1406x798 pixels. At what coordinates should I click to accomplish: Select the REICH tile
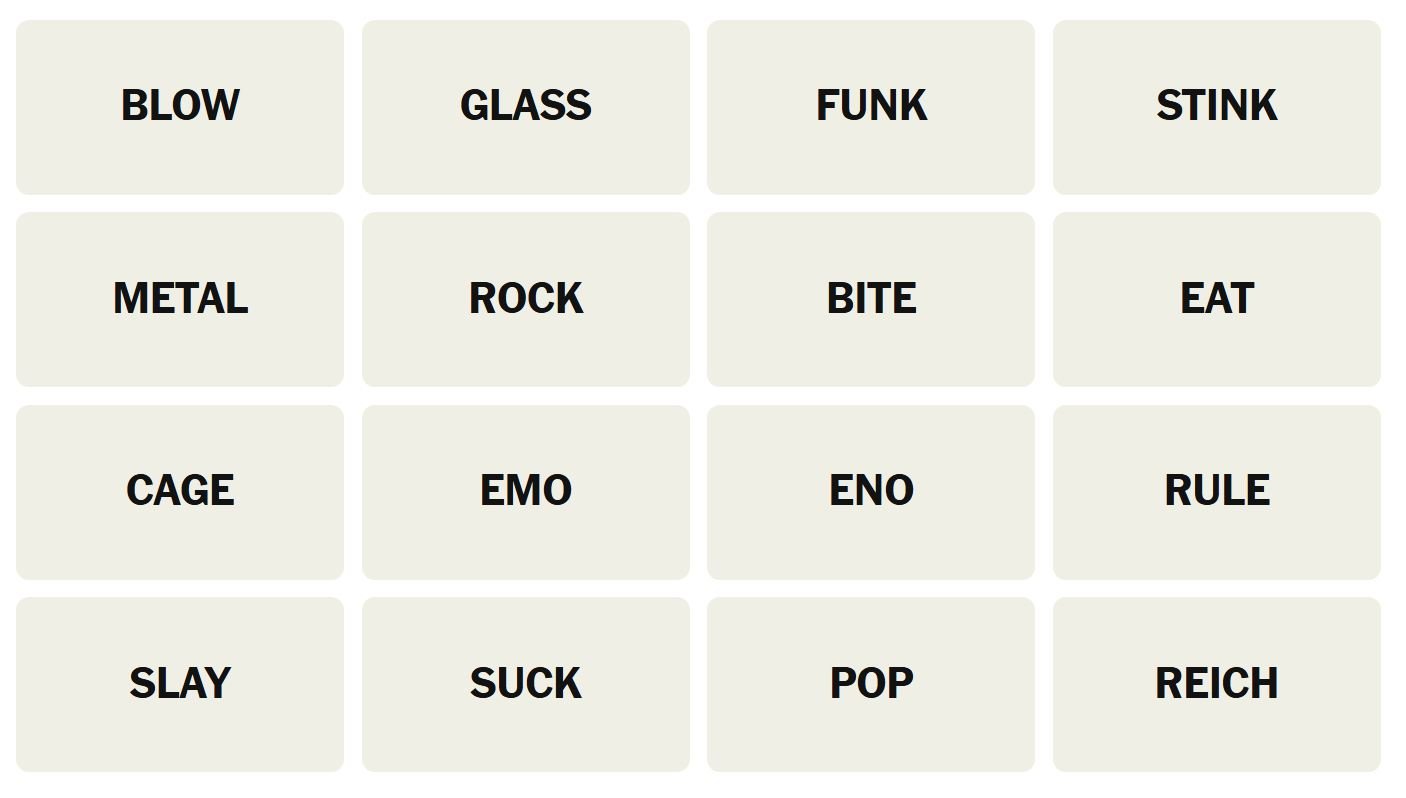pyautogui.click(x=1216, y=684)
